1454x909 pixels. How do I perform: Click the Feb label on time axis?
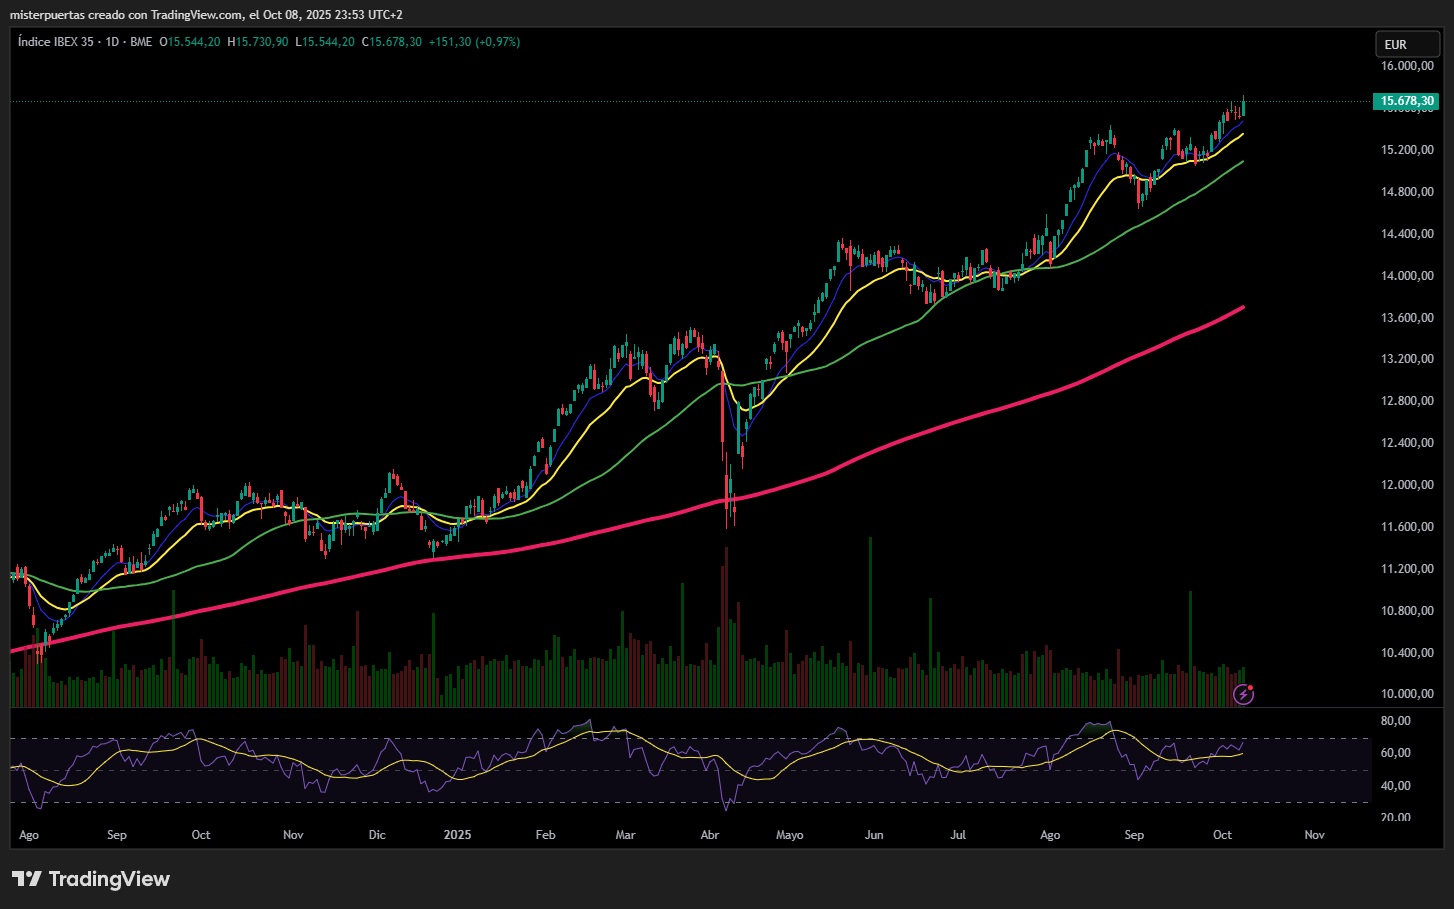(x=545, y=835)
